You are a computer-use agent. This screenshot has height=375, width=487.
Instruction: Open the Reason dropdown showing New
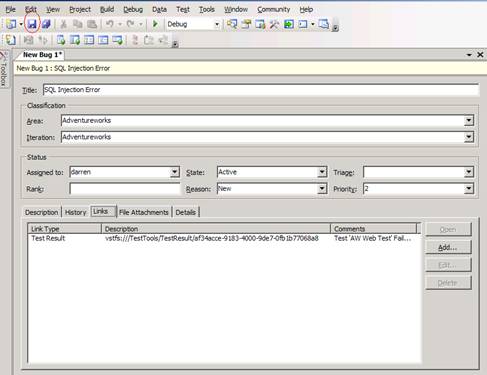(x=322, y=189)
